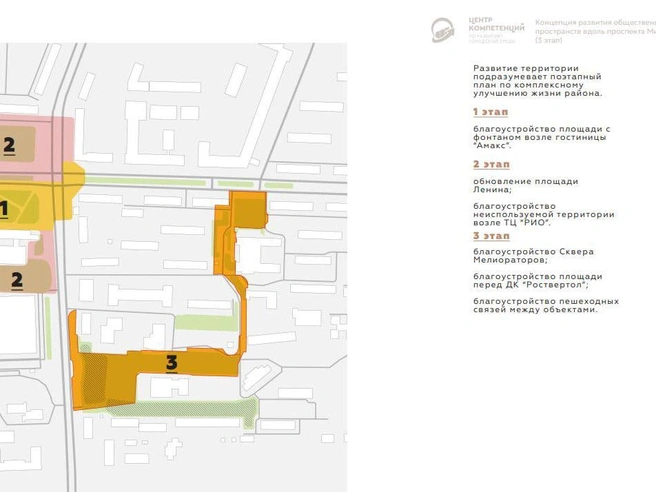Select the '1 этап' heading
Screen dimensions: 656x492
491,112
